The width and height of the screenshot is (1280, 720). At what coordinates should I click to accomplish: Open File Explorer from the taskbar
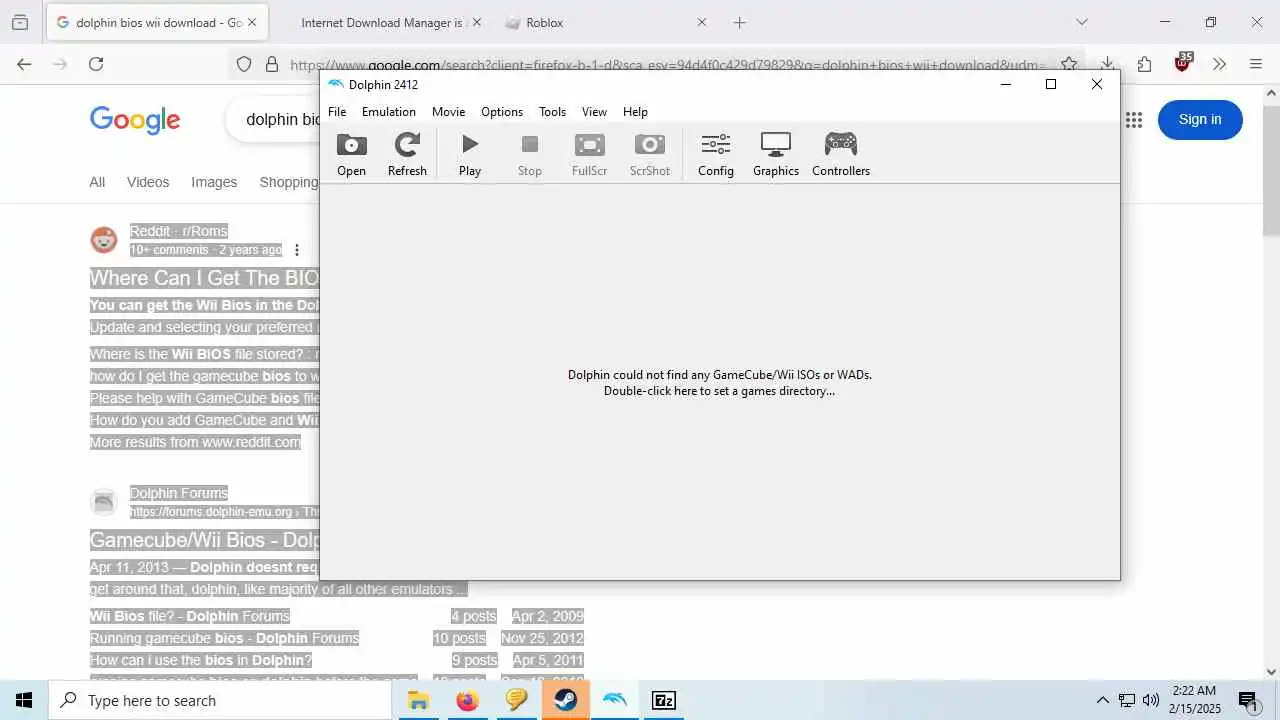point(418,700)
